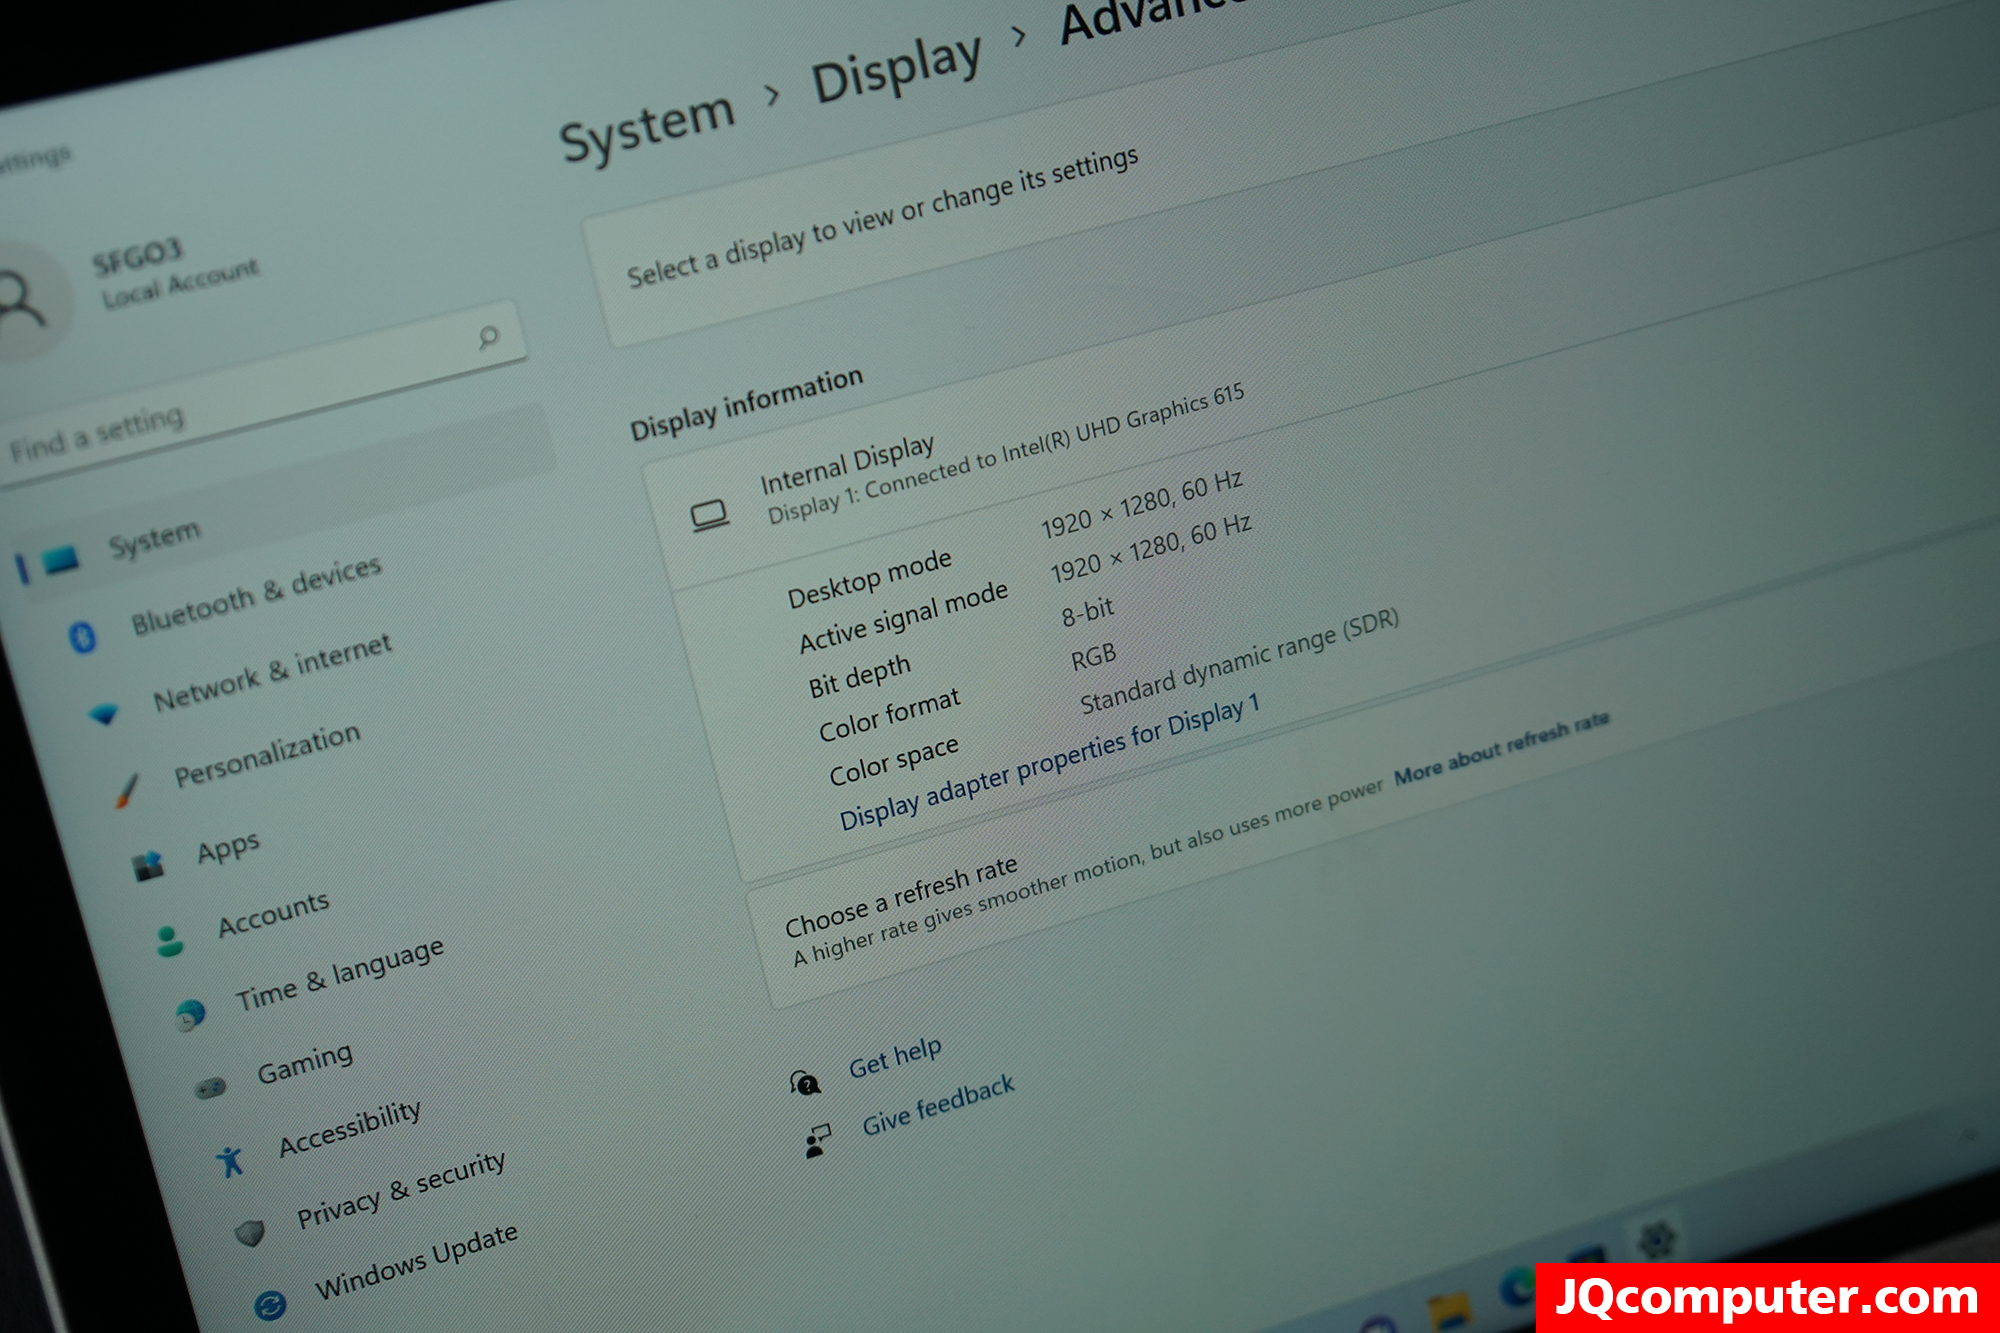Go to Privacy & security
Viewport: 2000px width, 1333px height.
401,1188
